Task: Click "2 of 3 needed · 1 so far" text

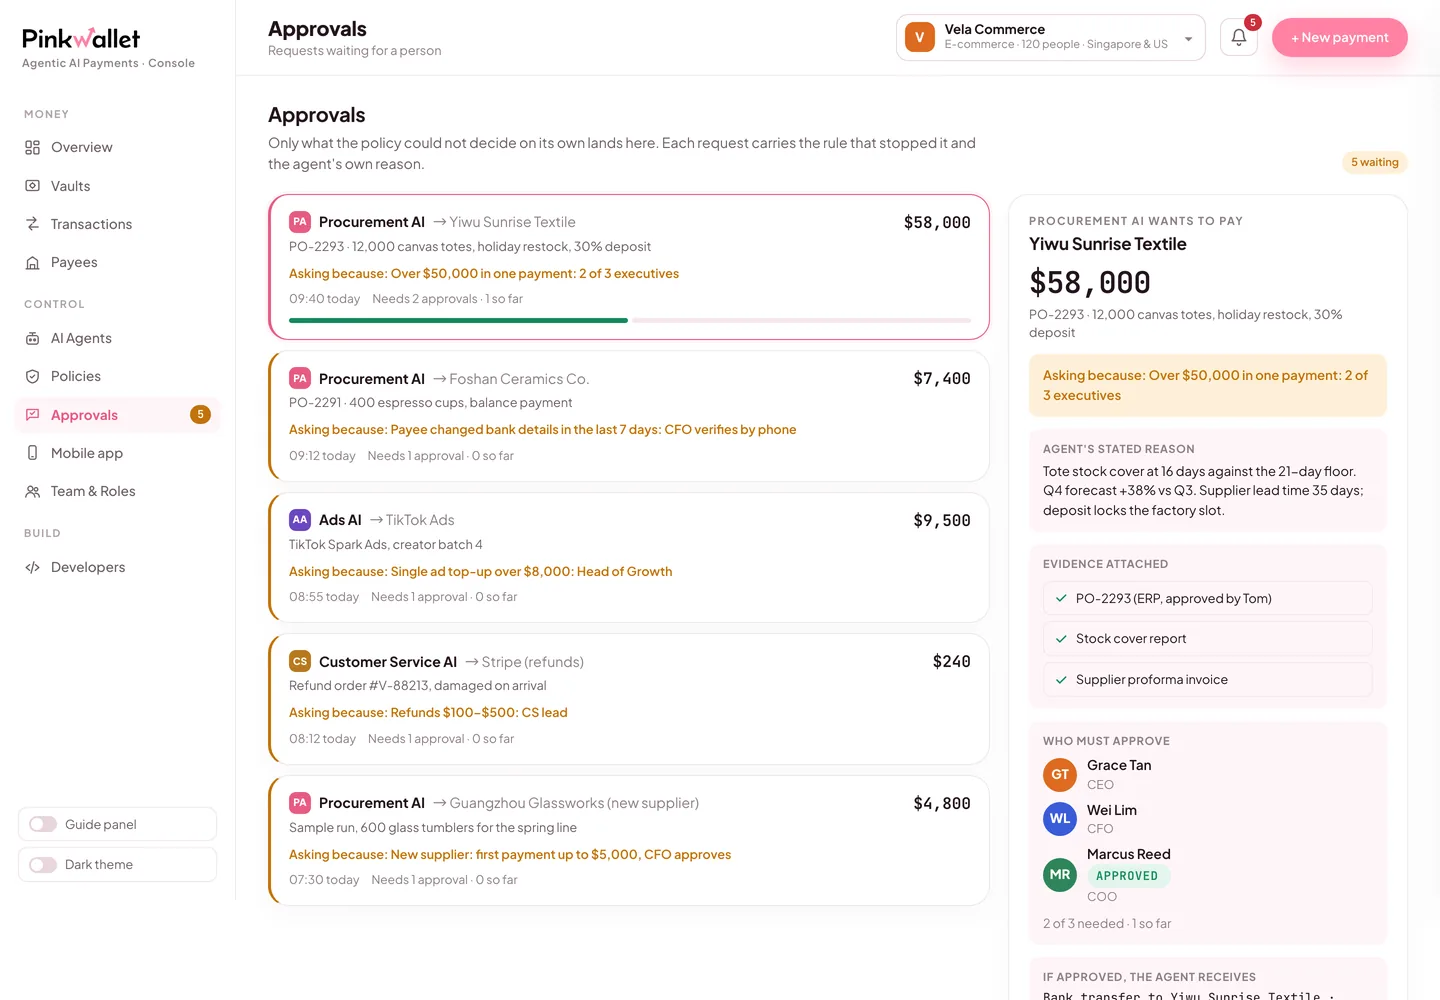Action: click(x=1106, y=923)
